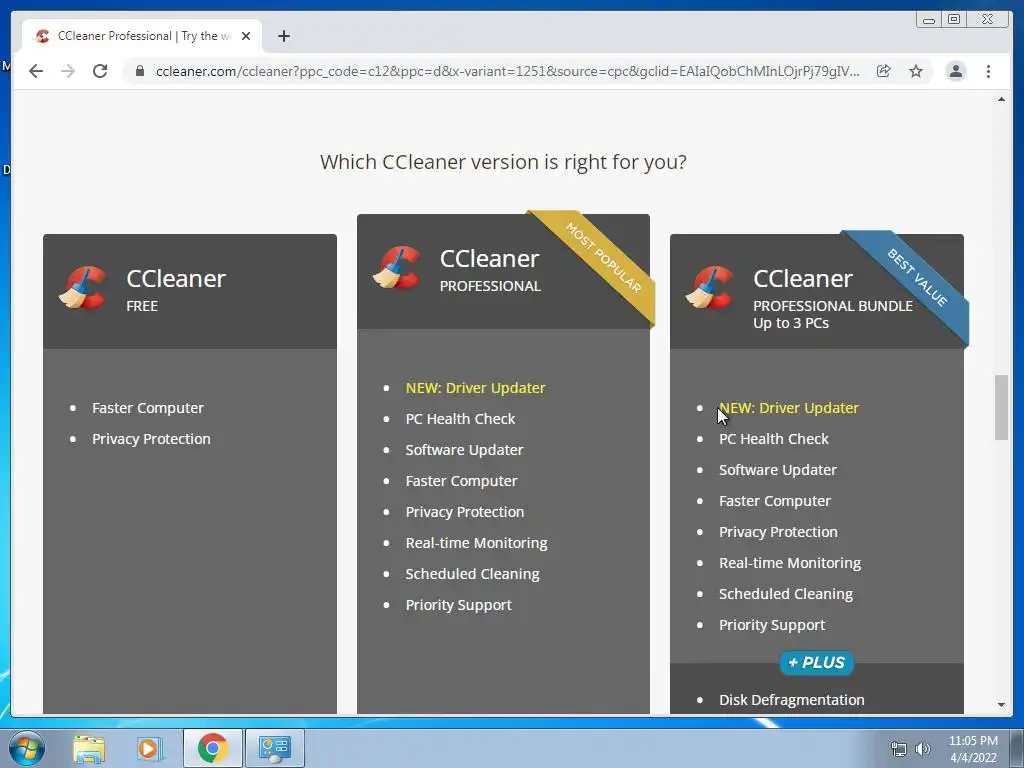Click the CCleaner Professional logo icon
The image size is (1024, 768).
(396, 267)
